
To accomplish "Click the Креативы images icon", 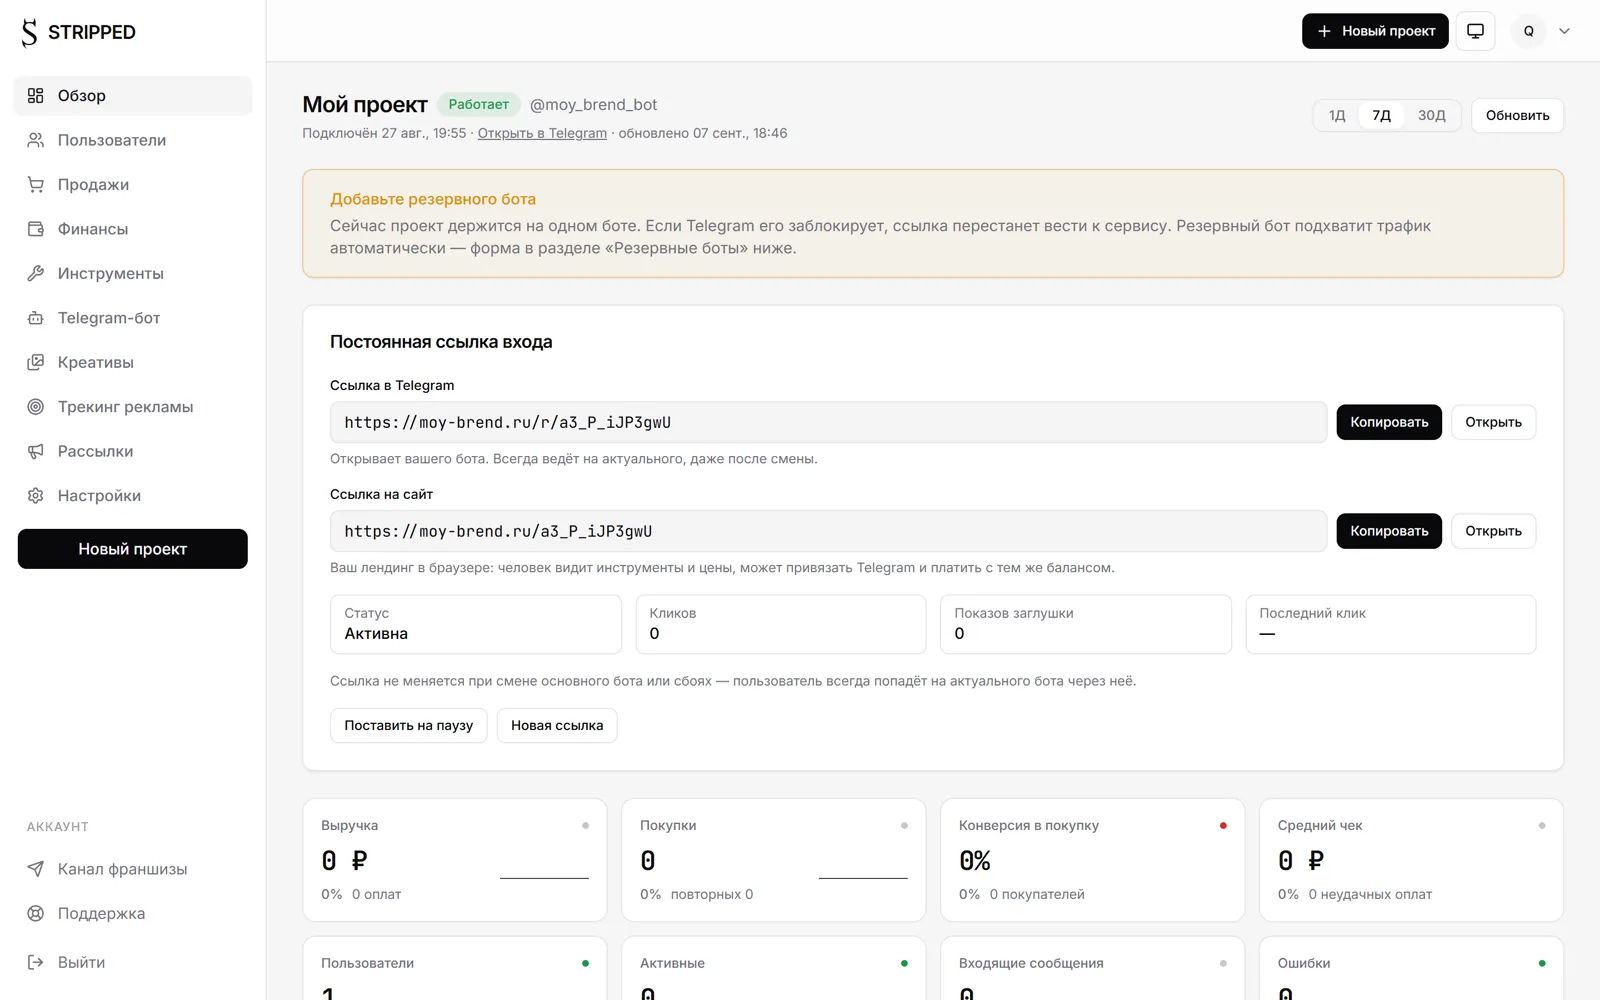I will click(x=36, y=362).
